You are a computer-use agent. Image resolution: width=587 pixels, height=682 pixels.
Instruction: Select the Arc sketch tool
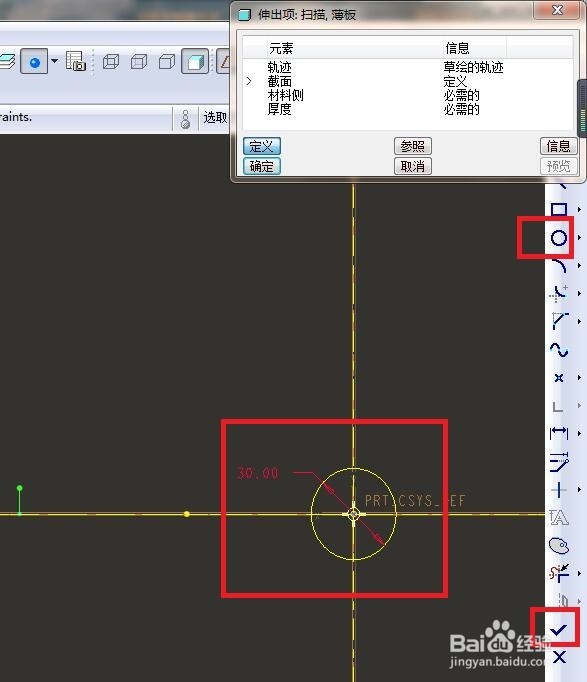[x=559, y=265]
